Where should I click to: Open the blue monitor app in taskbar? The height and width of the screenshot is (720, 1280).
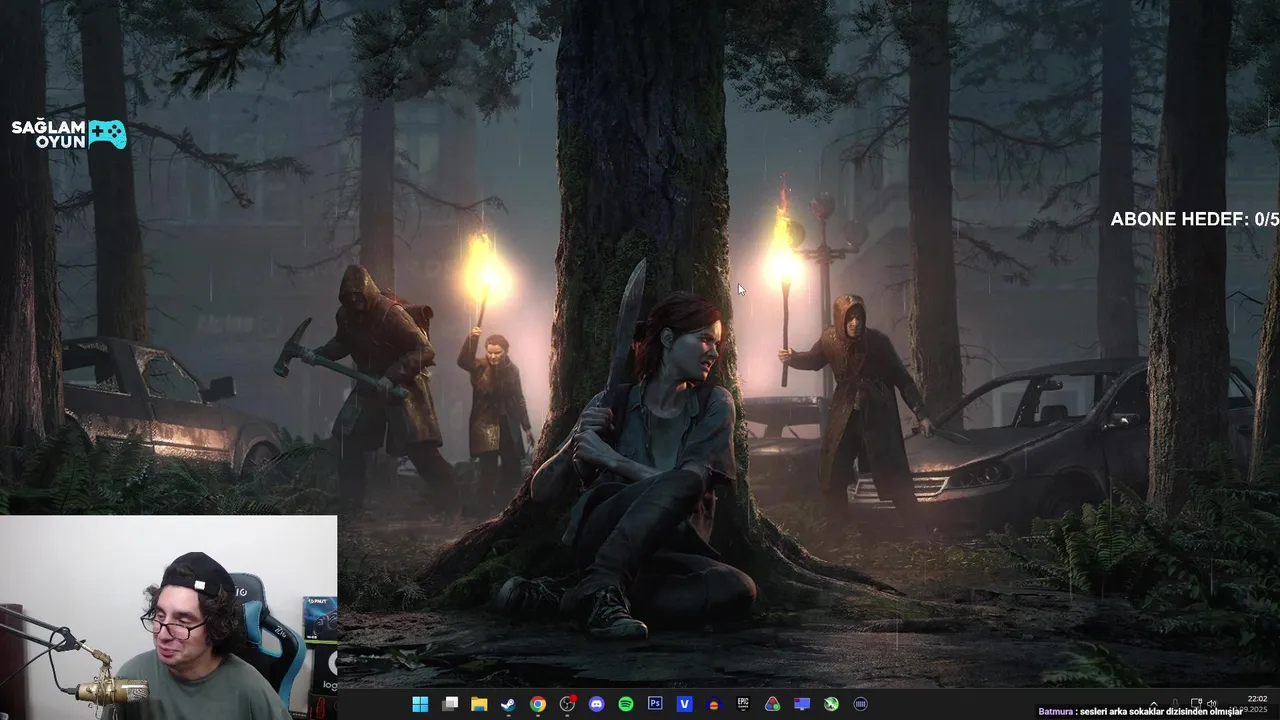coord(802,704)
